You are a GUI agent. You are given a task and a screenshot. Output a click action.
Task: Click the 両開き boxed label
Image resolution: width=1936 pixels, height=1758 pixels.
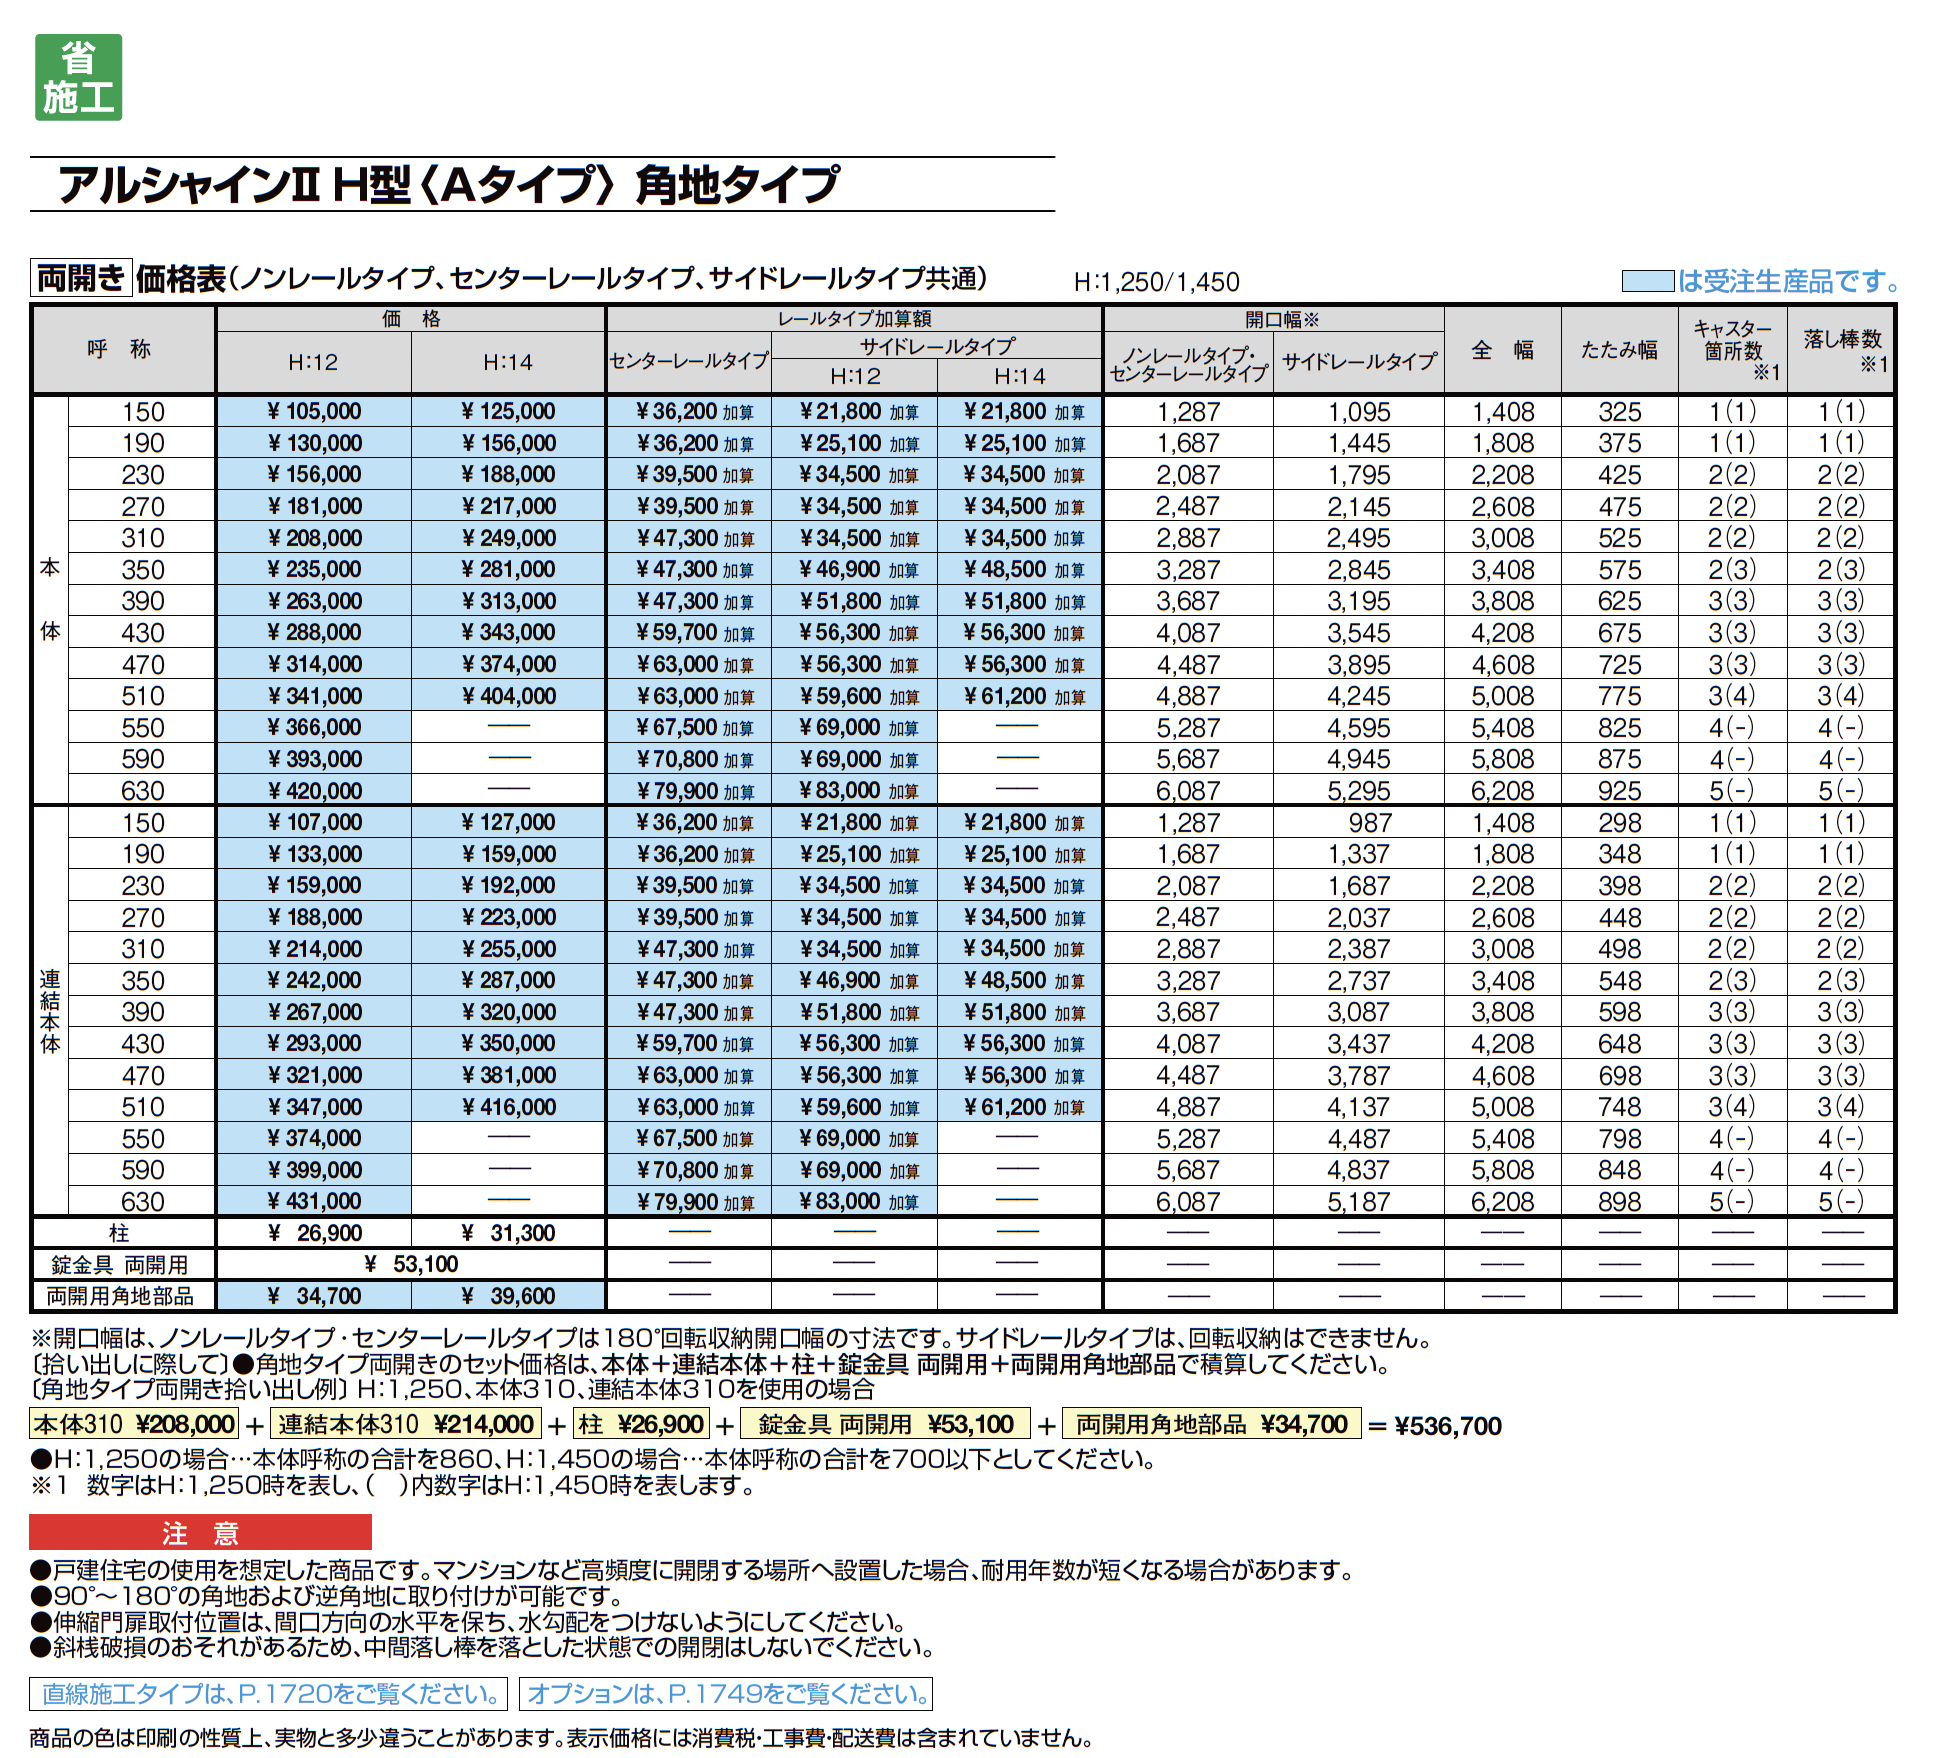tap(81, 278)
